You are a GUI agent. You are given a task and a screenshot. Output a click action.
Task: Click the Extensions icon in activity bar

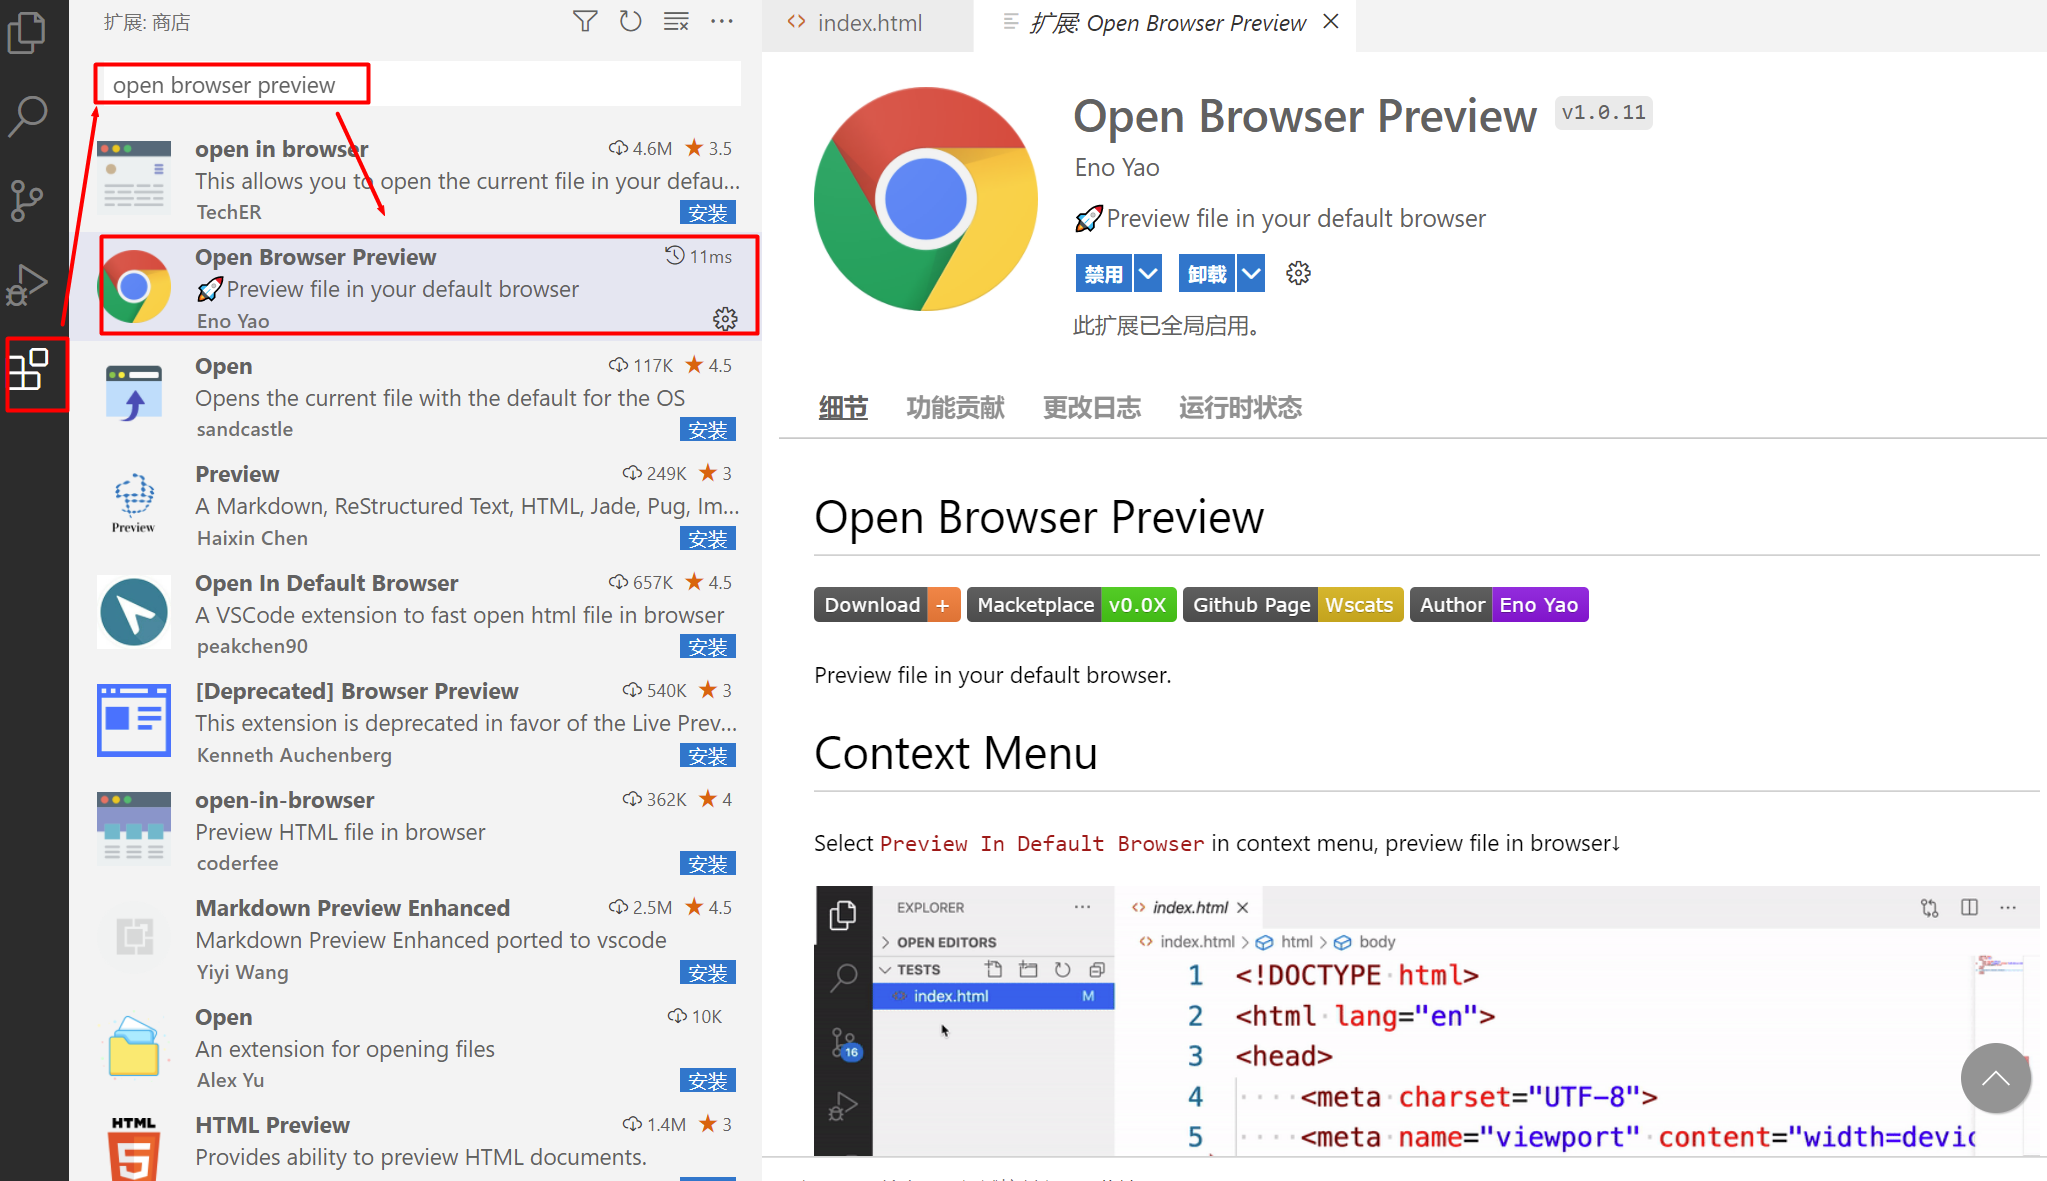29,371
